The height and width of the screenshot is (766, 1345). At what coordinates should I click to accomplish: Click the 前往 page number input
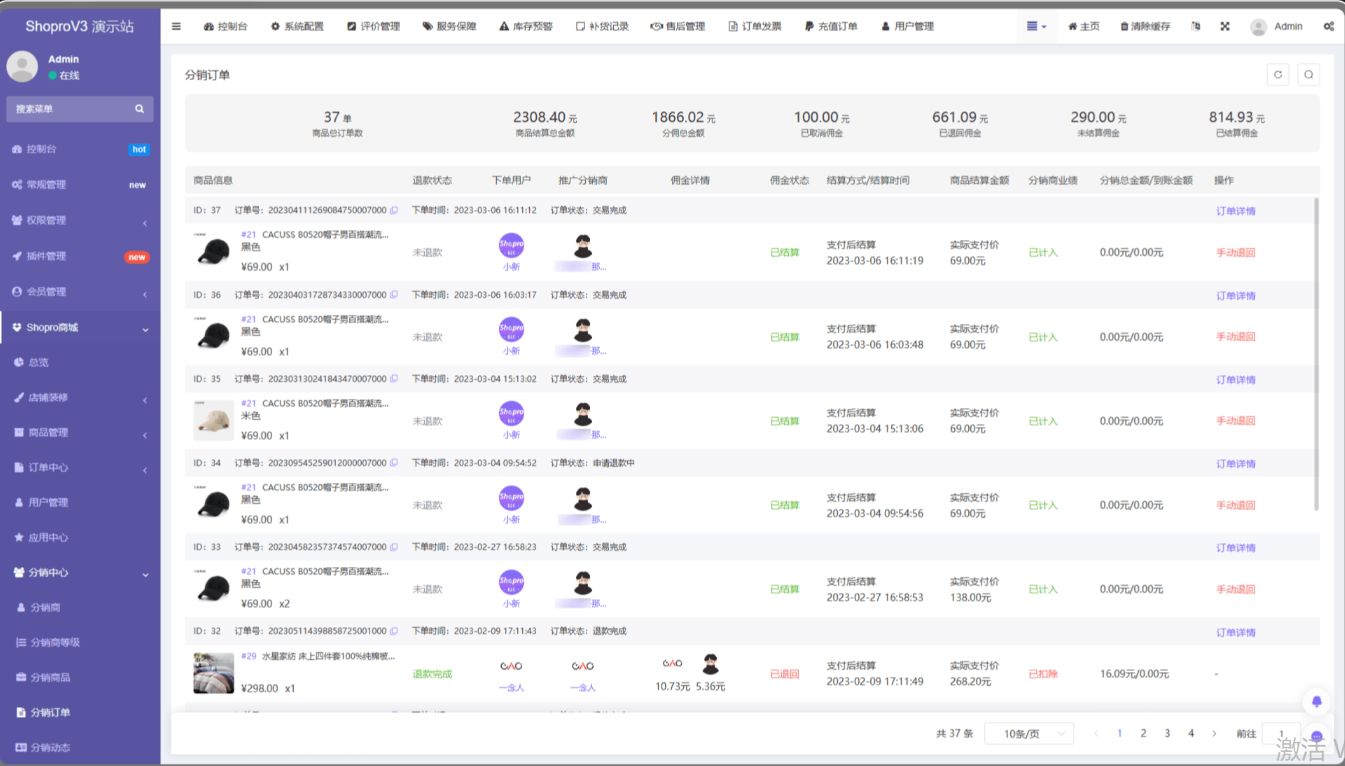tap(1281, 733)
